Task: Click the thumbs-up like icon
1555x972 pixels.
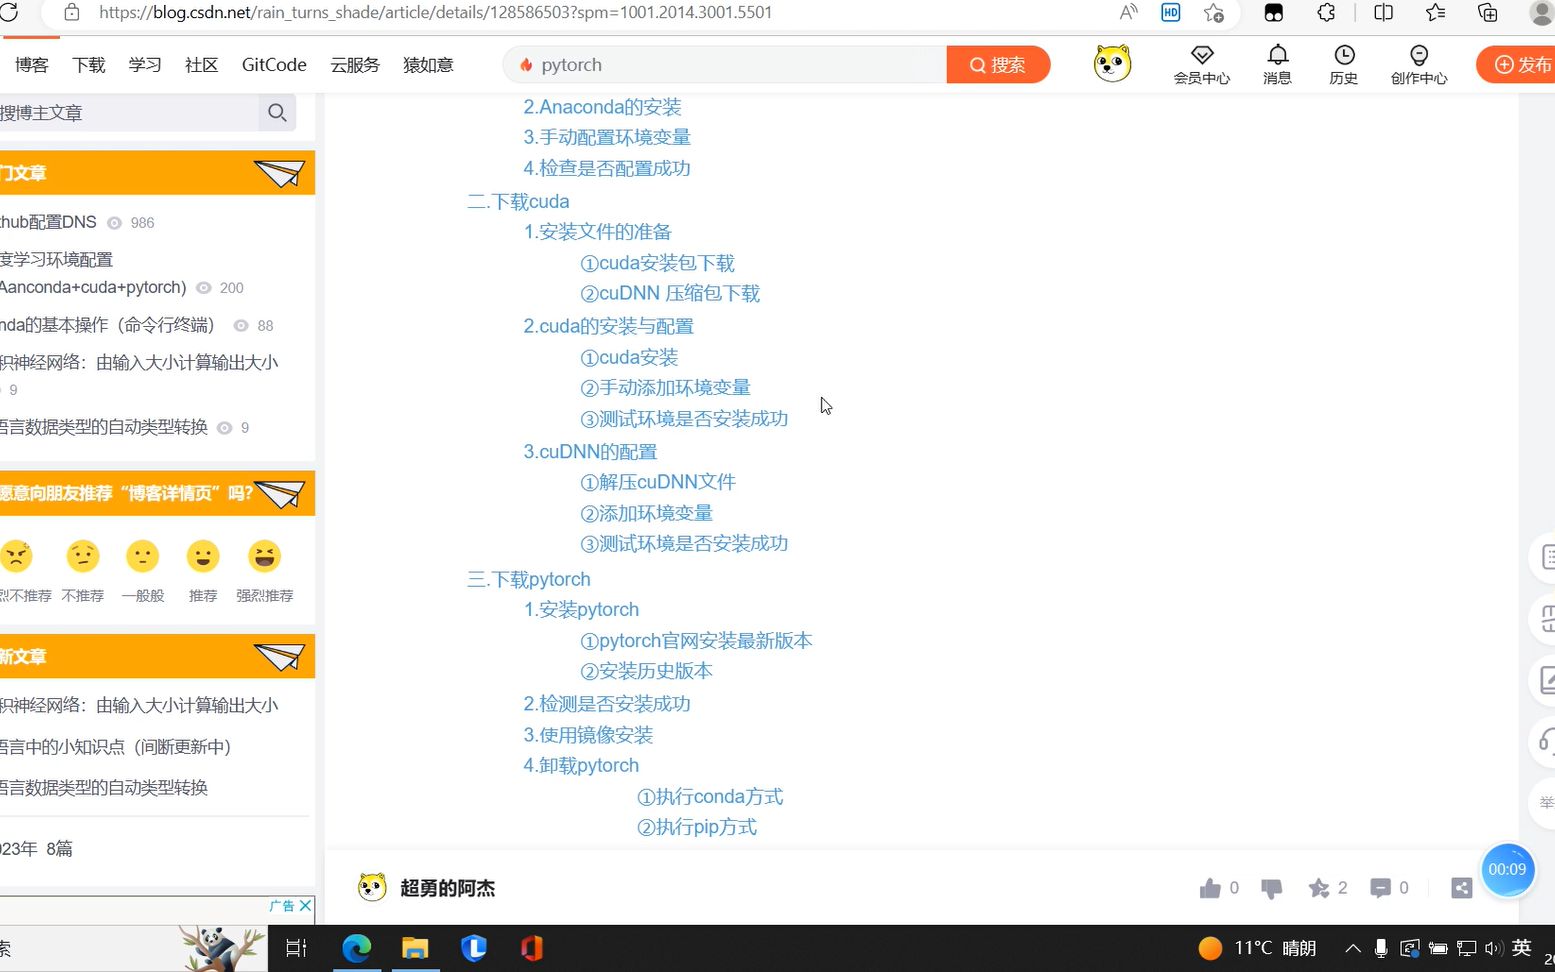Action: [1210, 888]
